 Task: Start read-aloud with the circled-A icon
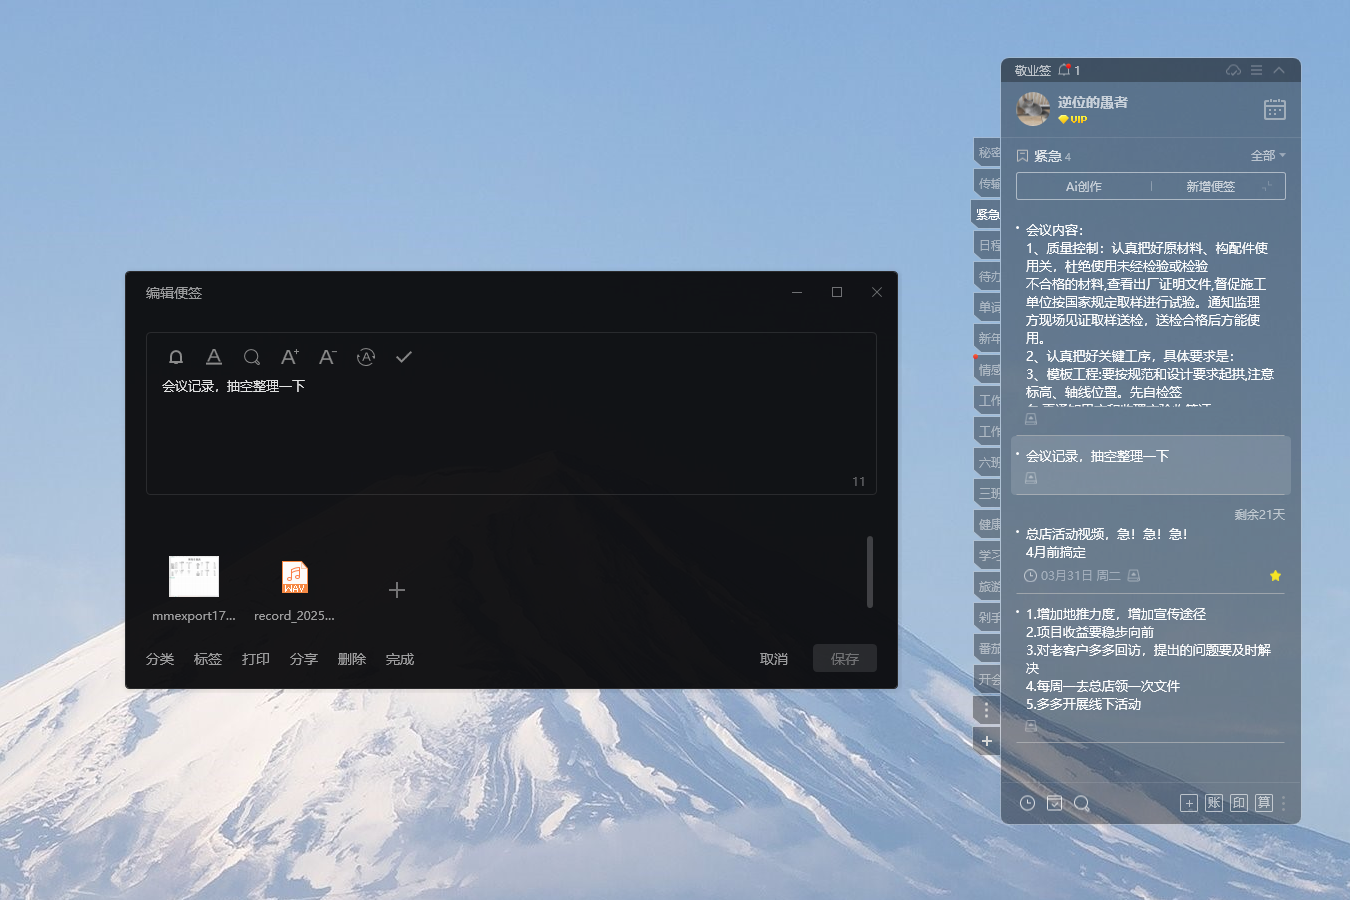pyautogui.click(x=366, y=357)
